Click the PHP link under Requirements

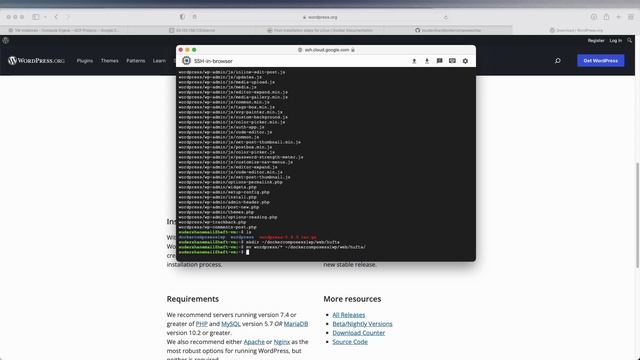pyautogui.click(x=202, y=324)
